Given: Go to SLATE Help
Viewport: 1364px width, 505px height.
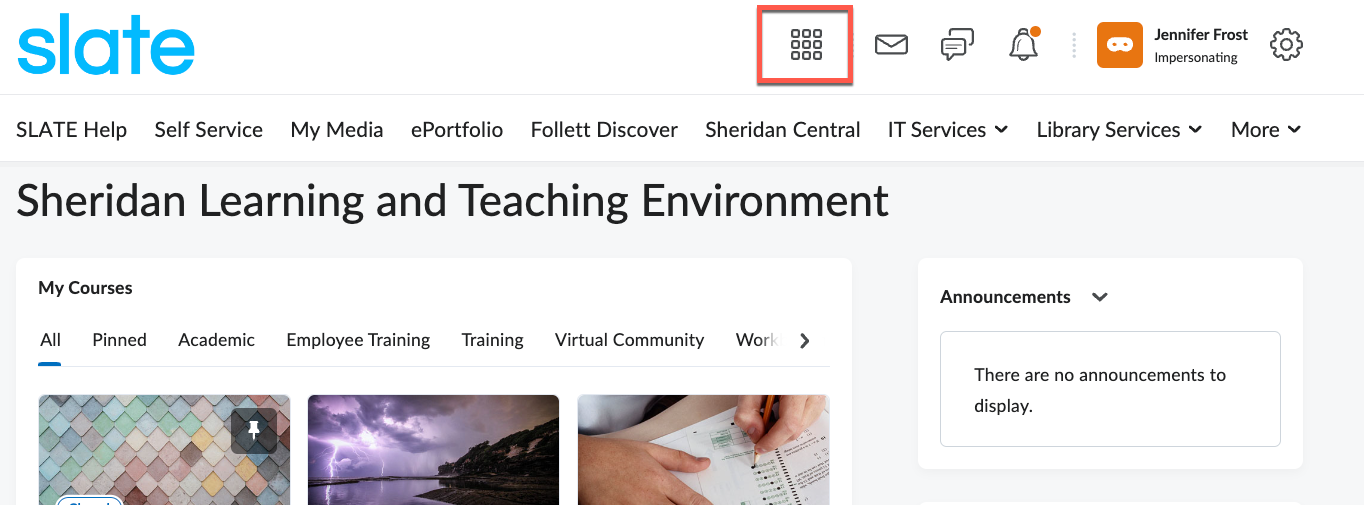Looking at the screenshot, I should tap(71, 130).
